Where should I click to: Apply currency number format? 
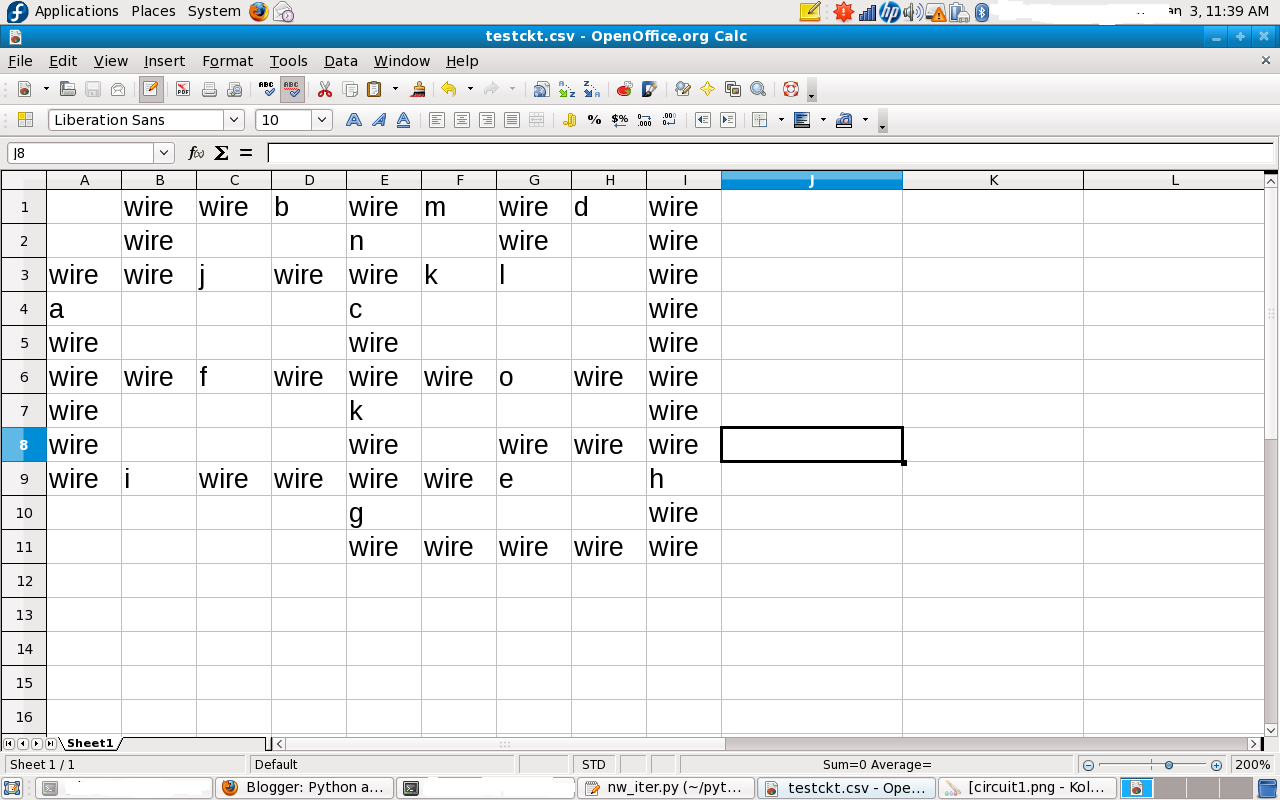[570, 120]
